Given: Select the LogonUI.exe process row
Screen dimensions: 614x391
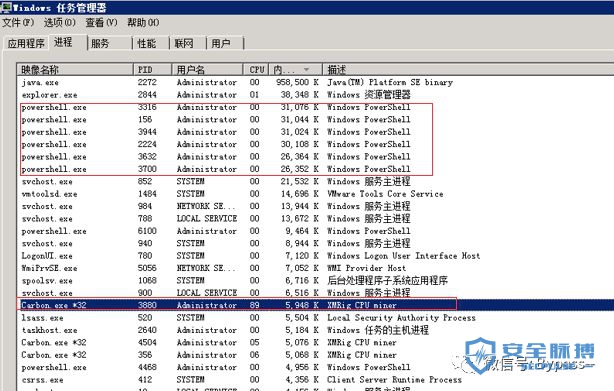Looking at the screenshot, I should click(315, 256).
